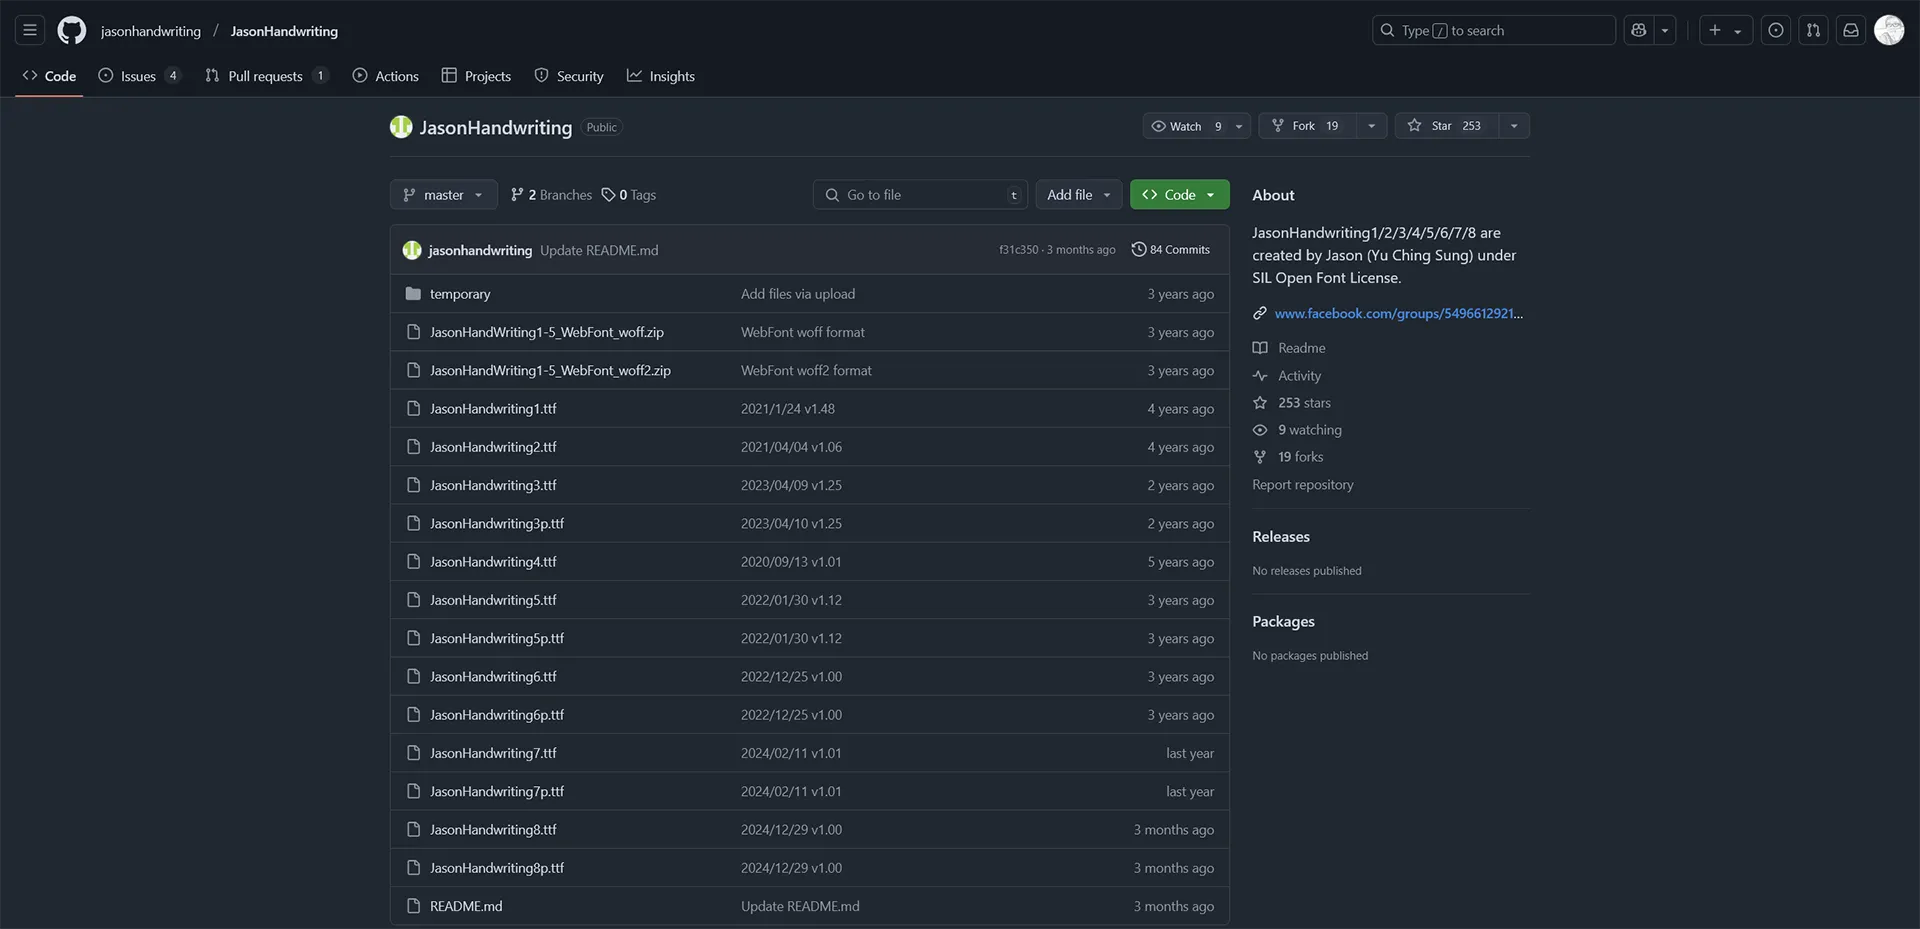Open the create new plus menu
The image size is (1920, 929).
tap(1725, 30)
